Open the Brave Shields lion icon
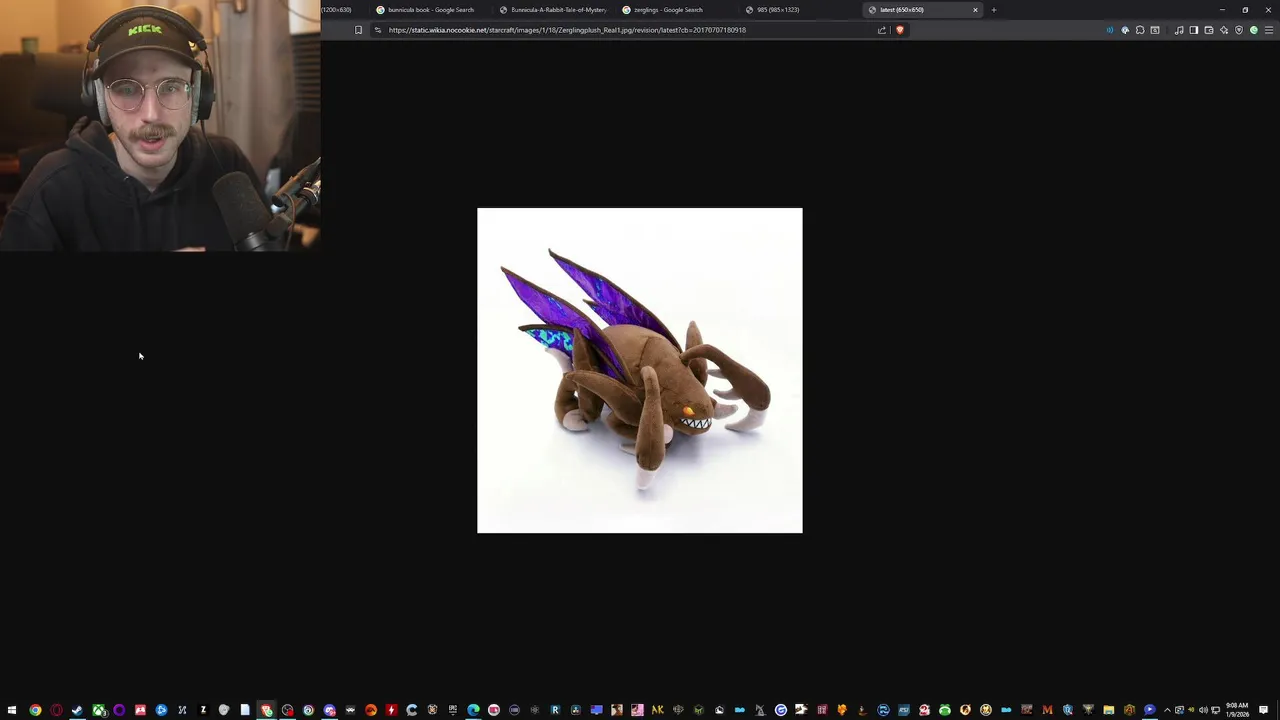The height and width of the screenshot is (720, 1280). tap(899, 30)
